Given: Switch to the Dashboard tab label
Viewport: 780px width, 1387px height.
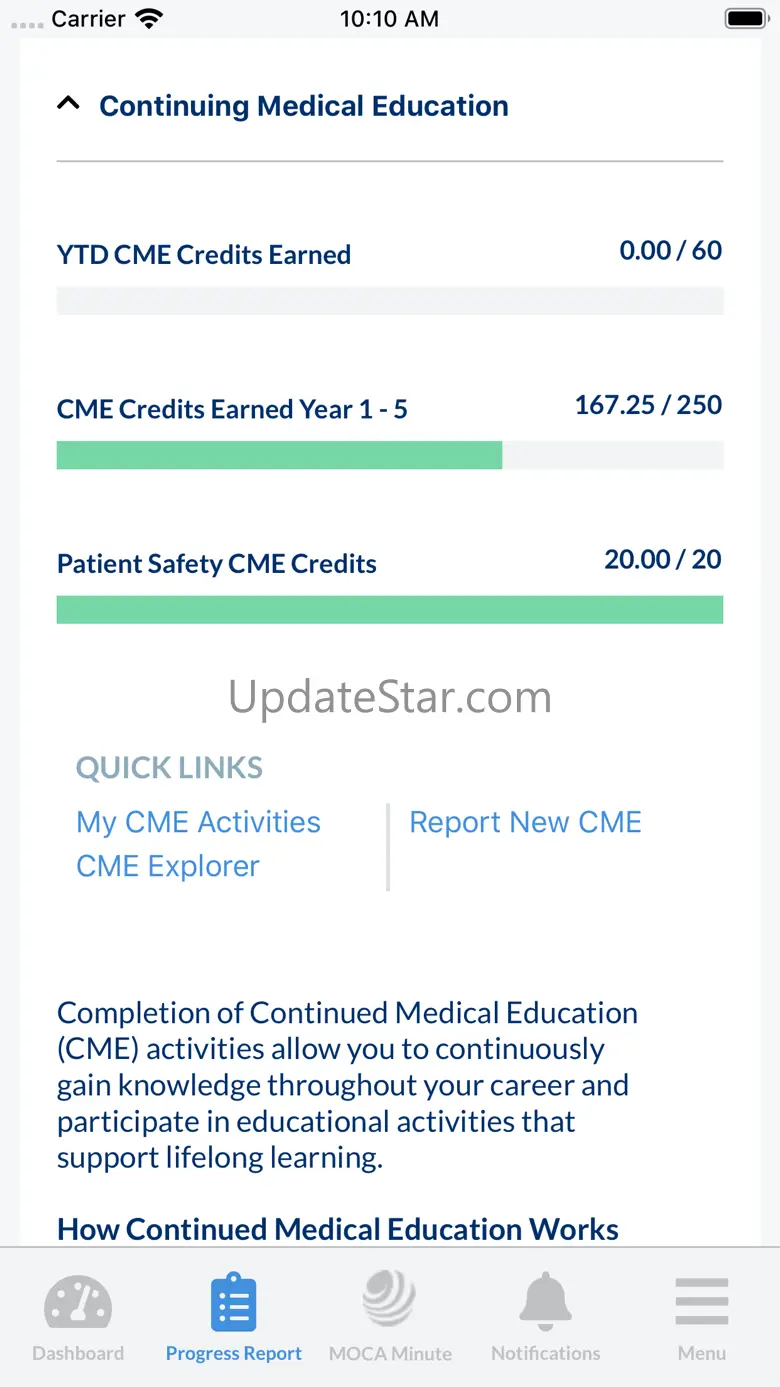Looking at the screenshot, I should pos(78,1354).
